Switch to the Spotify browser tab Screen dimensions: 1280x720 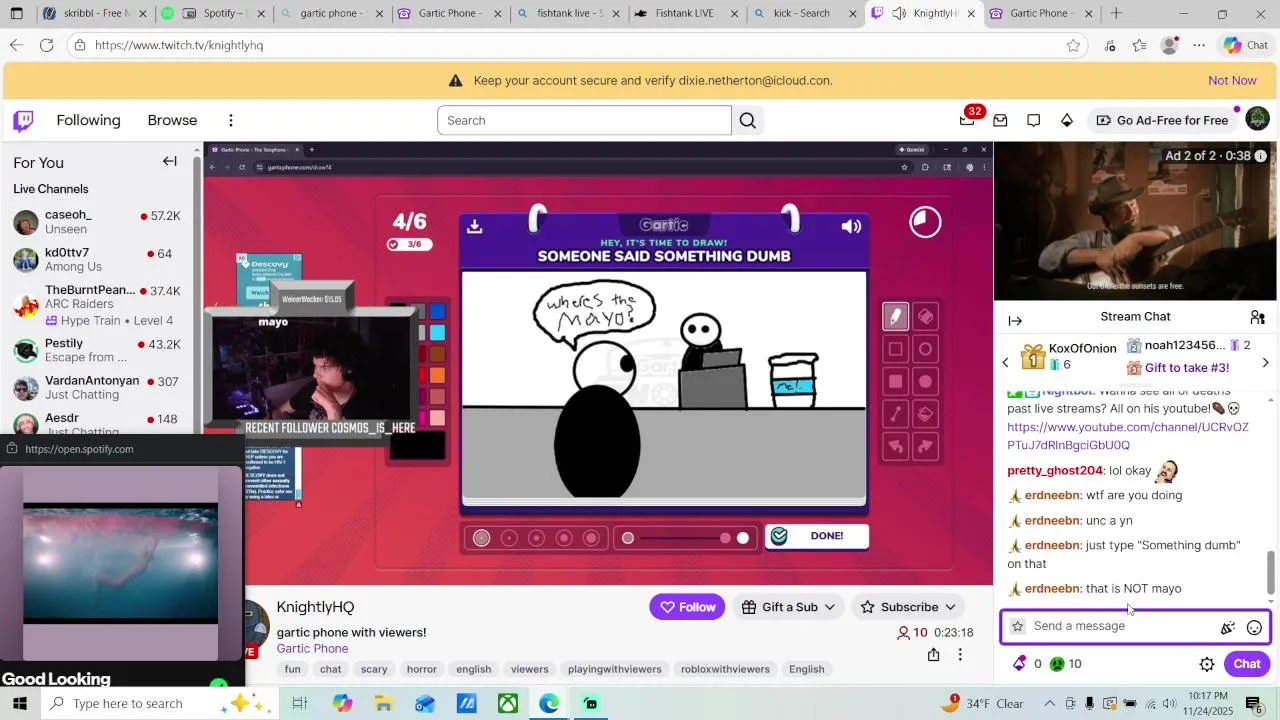[212, 14]
